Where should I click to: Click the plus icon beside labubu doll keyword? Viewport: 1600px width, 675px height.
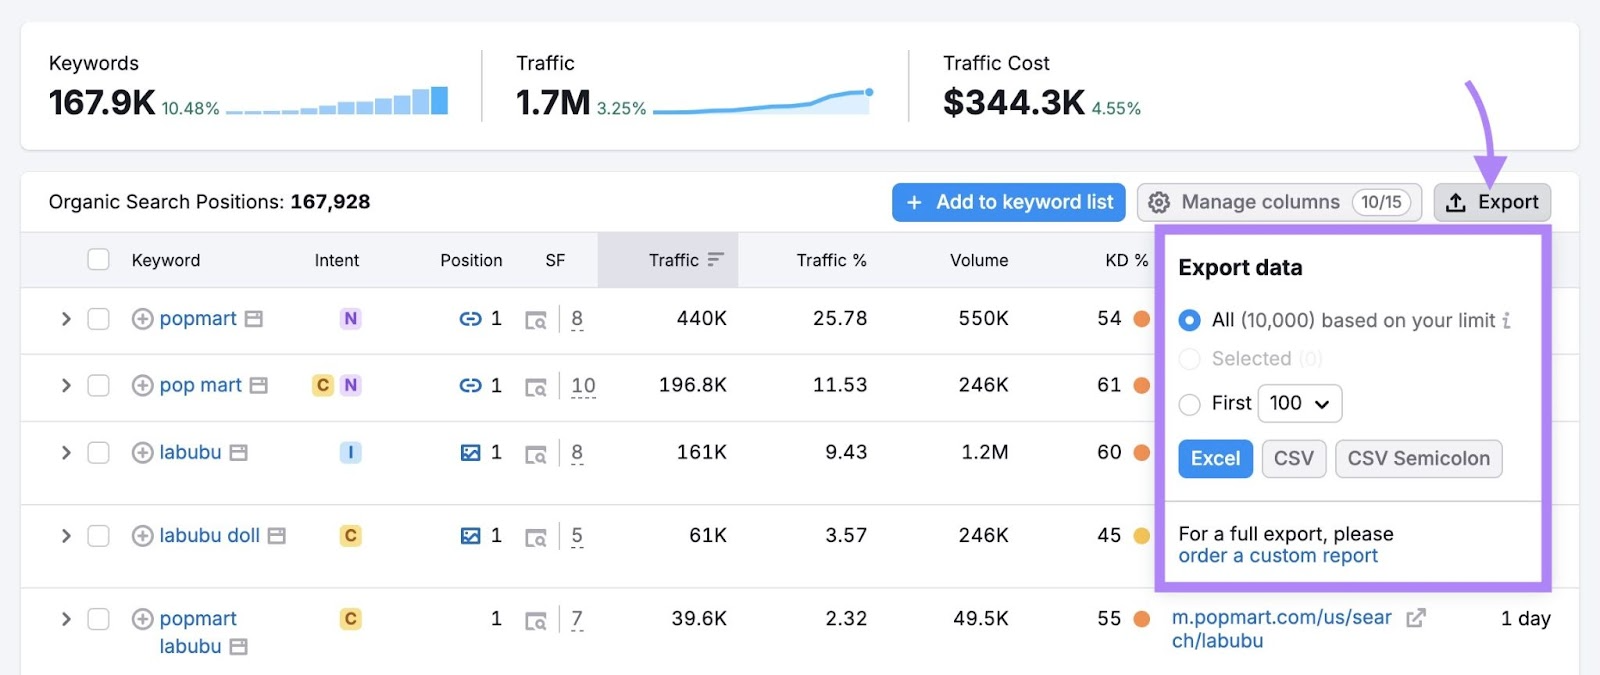click(142, 536)
